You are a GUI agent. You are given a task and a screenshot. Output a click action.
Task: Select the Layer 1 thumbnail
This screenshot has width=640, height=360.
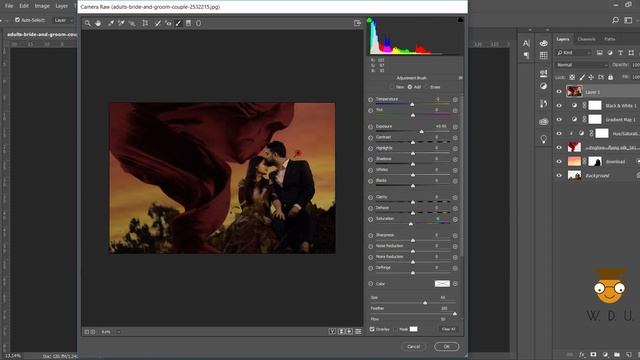pyautogui.click(x=574, y=91)
